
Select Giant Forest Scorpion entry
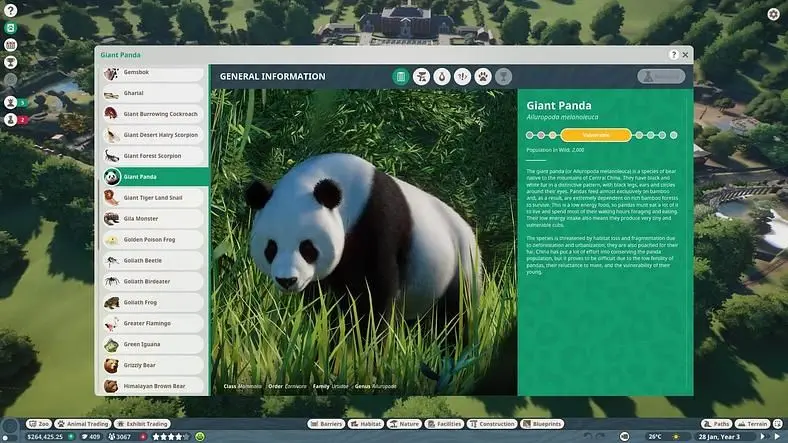coord(153,156)
